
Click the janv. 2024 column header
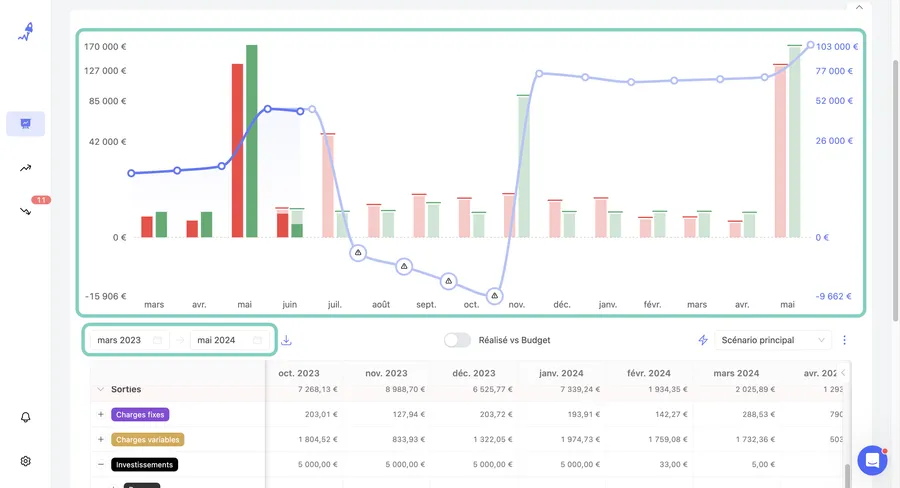coord(561,373)
